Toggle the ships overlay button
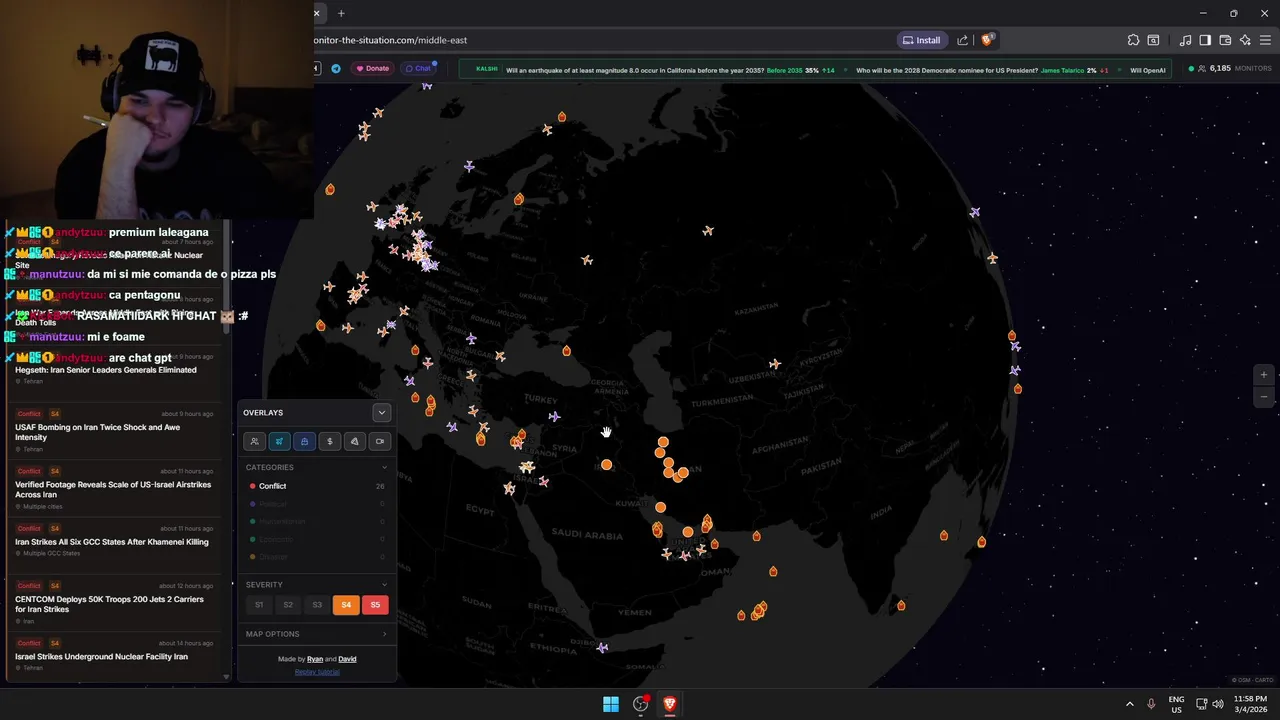This screenshot has height=720, width=1280. tap(304, 441)
